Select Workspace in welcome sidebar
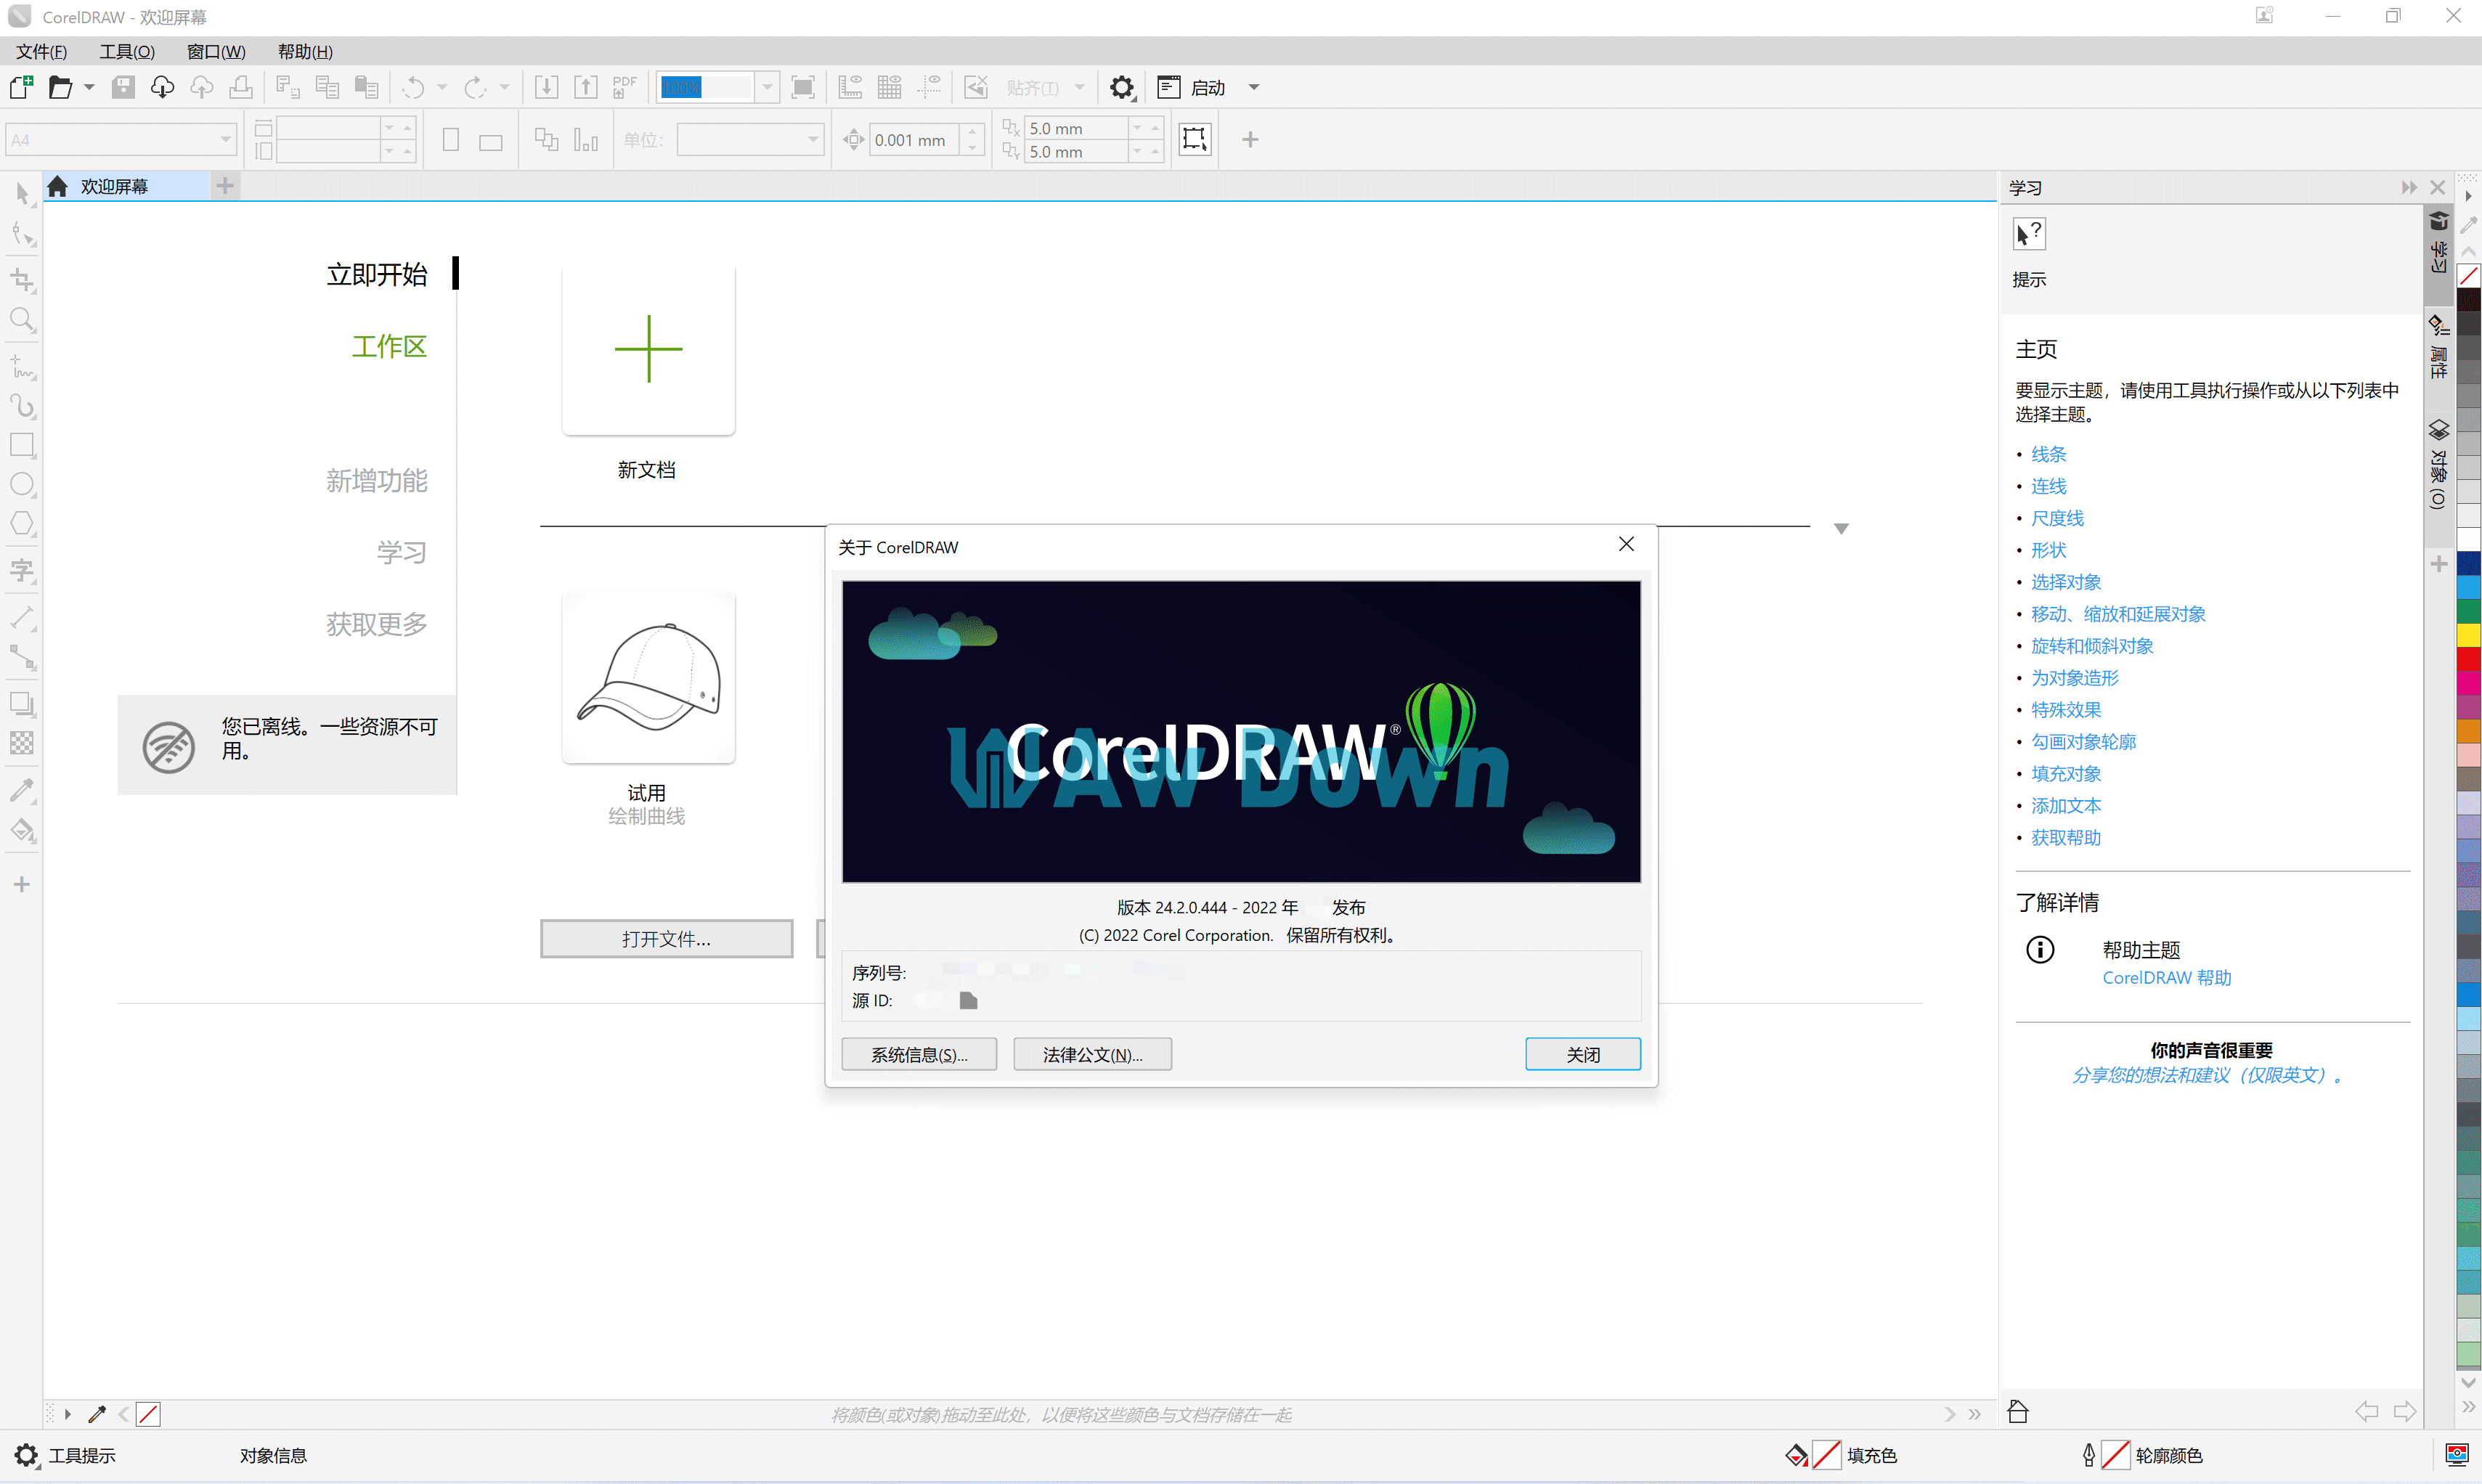 point(389,347)
